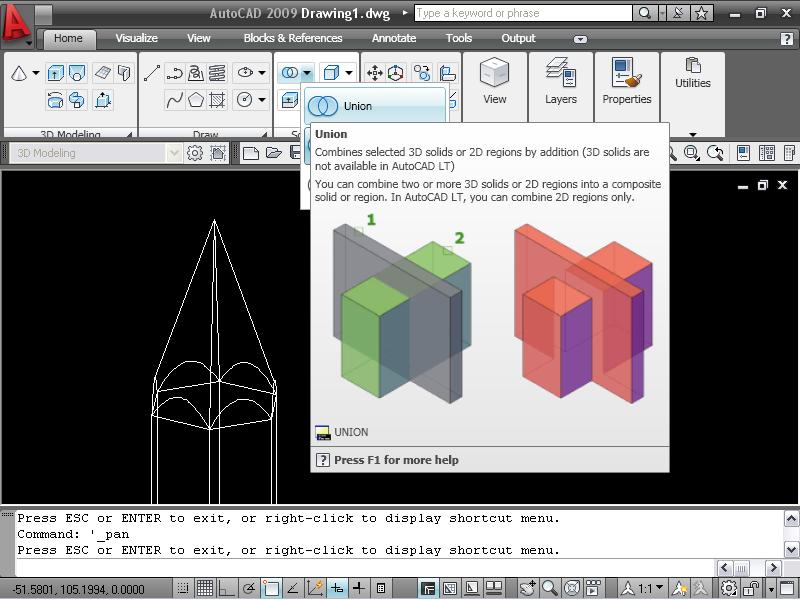The height and width of the screenshot is (600, 800).
Task: Select the 3D Rotate gizmo tool
Action: 395,73
